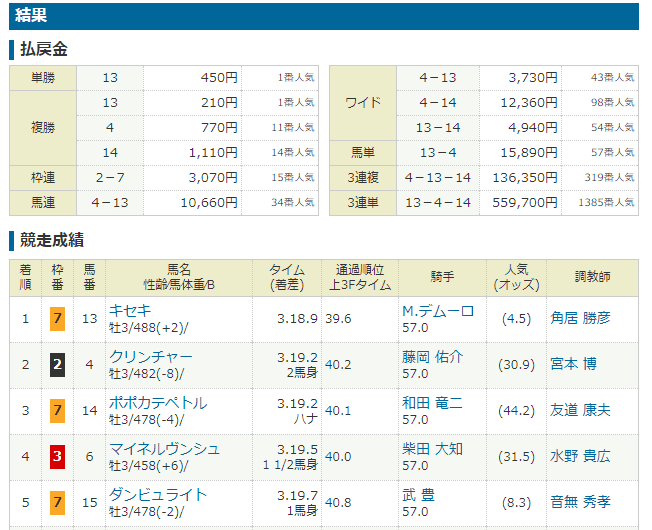Select the 15,890円 exacta payout
Viewport: 652px width, 530px height.
[529, 153]
